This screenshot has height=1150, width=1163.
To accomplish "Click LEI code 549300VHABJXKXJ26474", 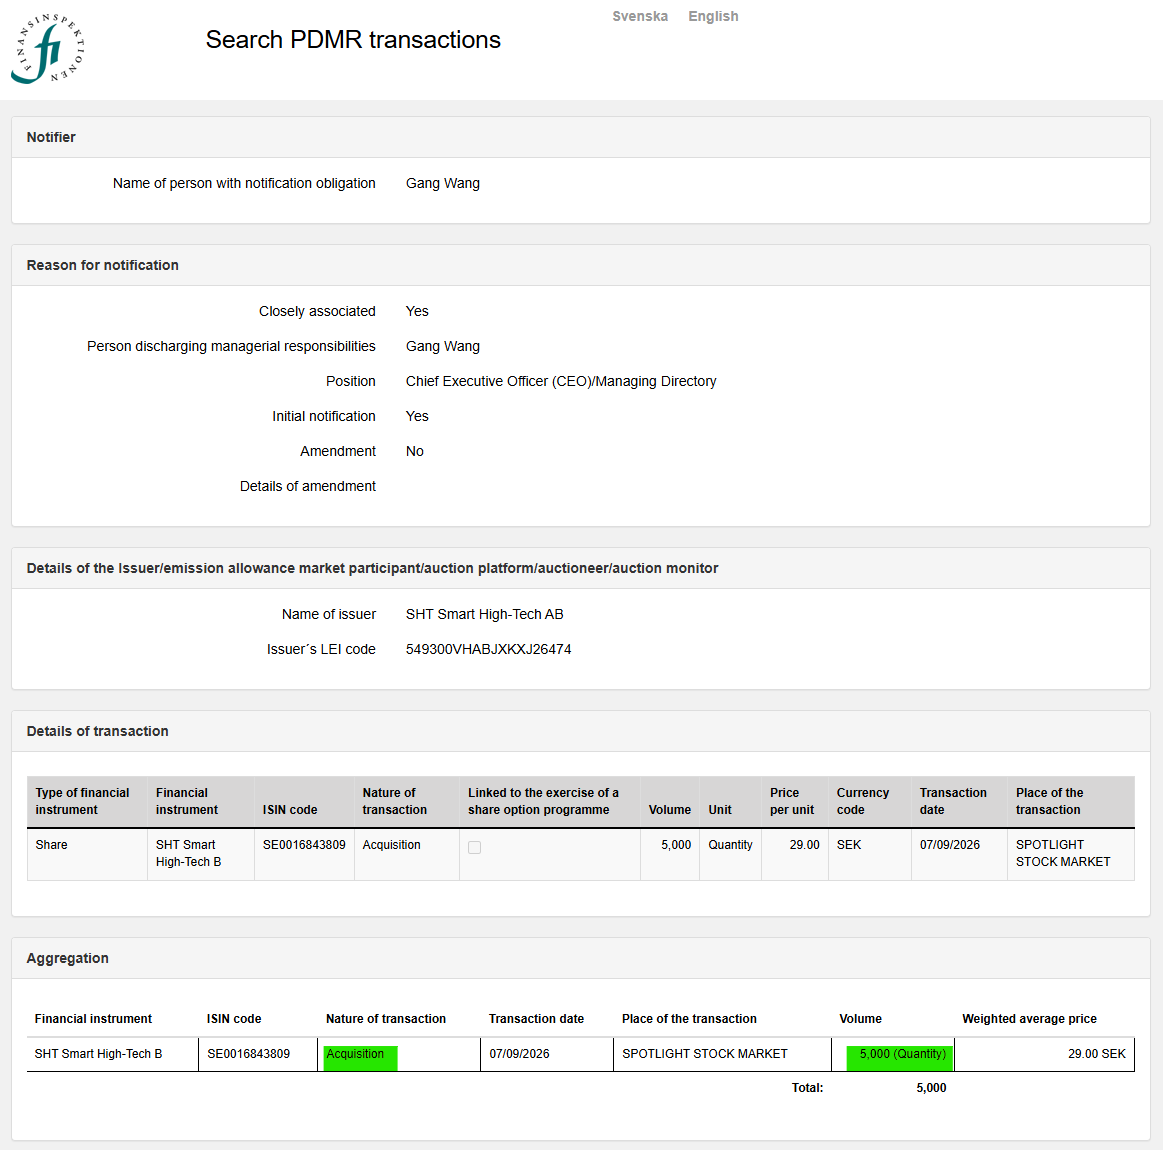I will pos(488,649).
